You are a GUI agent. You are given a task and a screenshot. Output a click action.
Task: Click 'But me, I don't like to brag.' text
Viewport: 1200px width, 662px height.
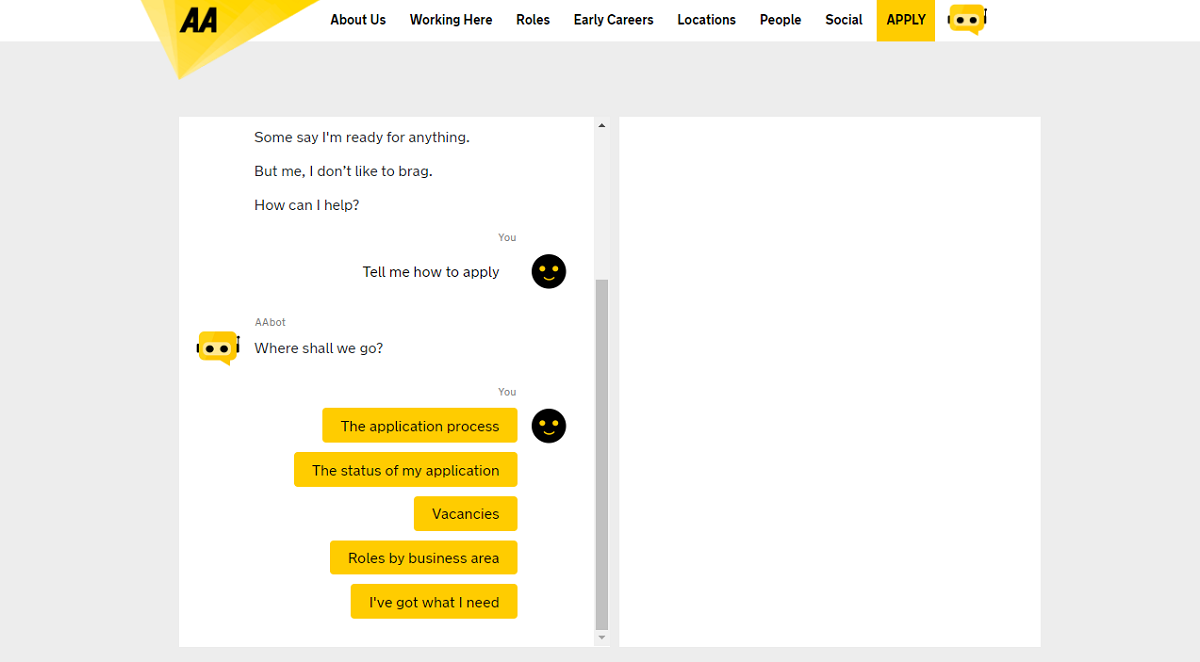343,171
